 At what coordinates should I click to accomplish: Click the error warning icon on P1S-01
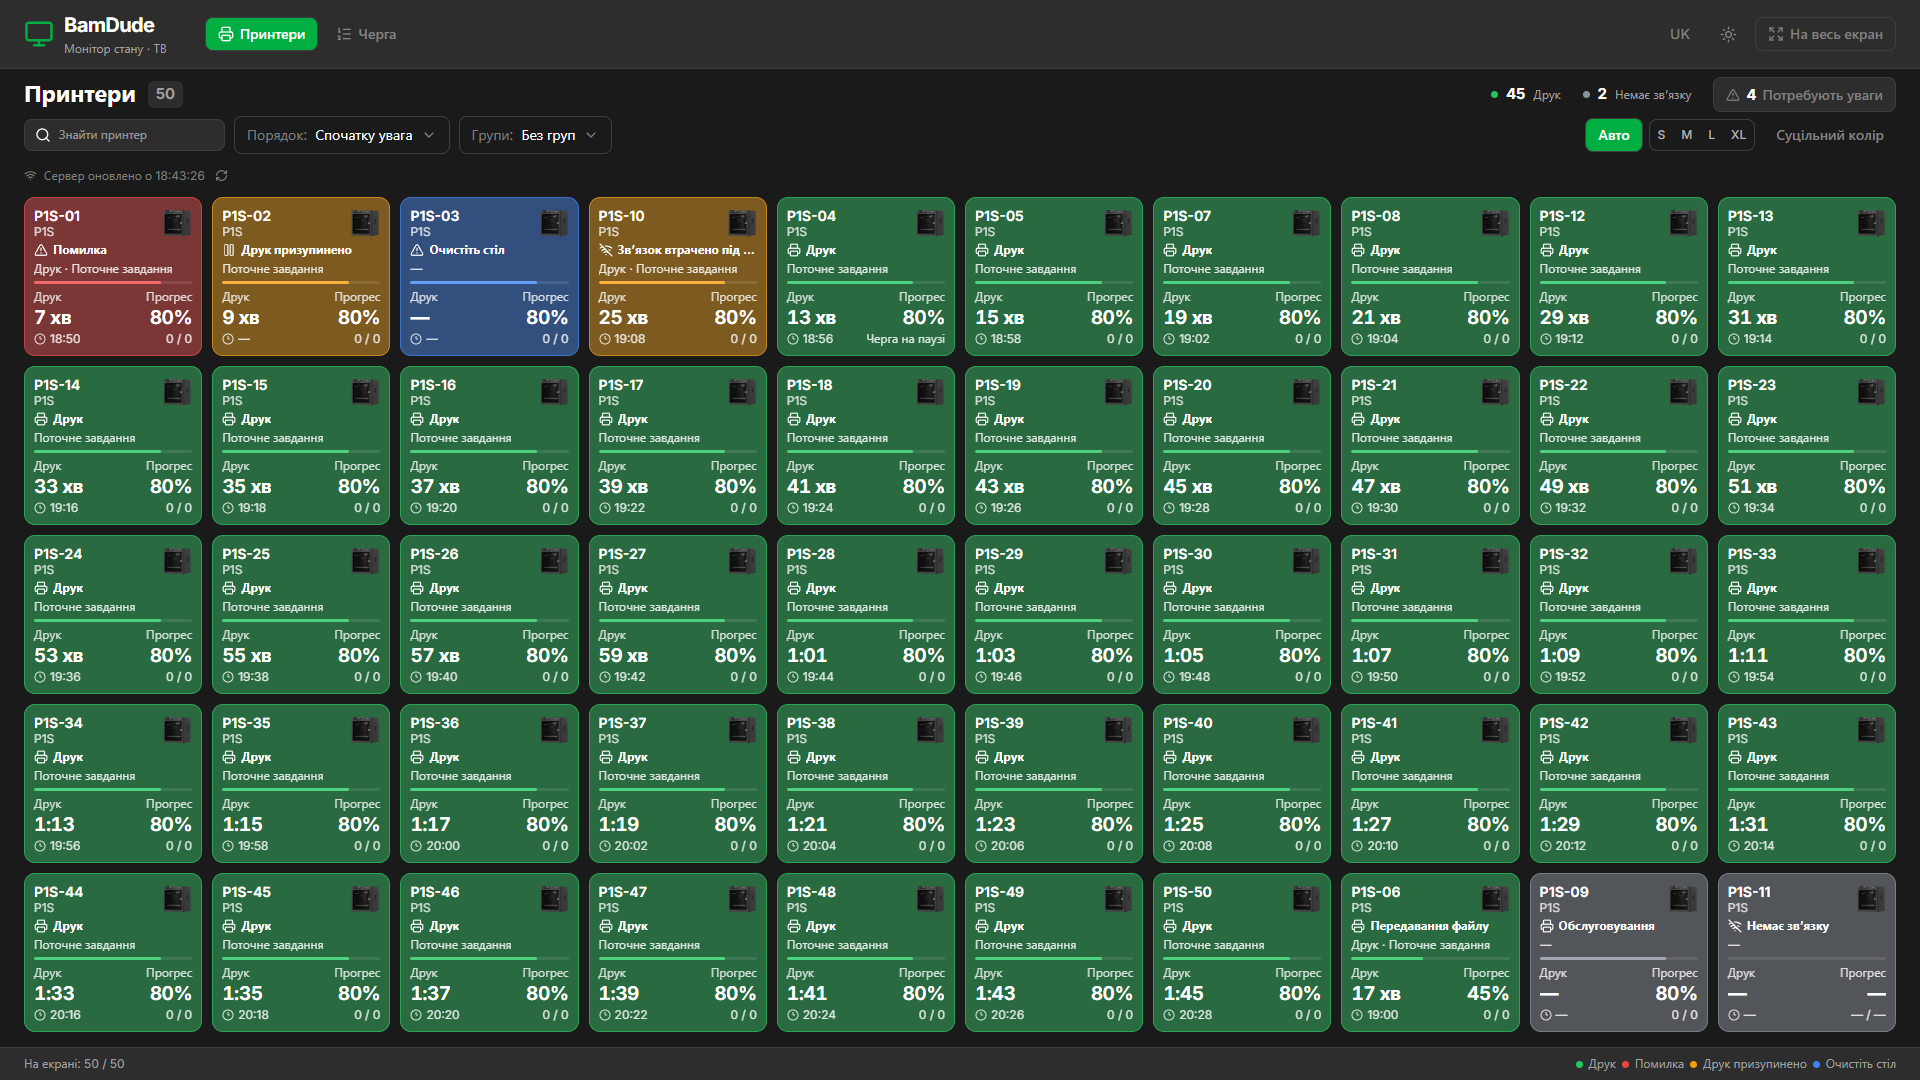[41, 250]
